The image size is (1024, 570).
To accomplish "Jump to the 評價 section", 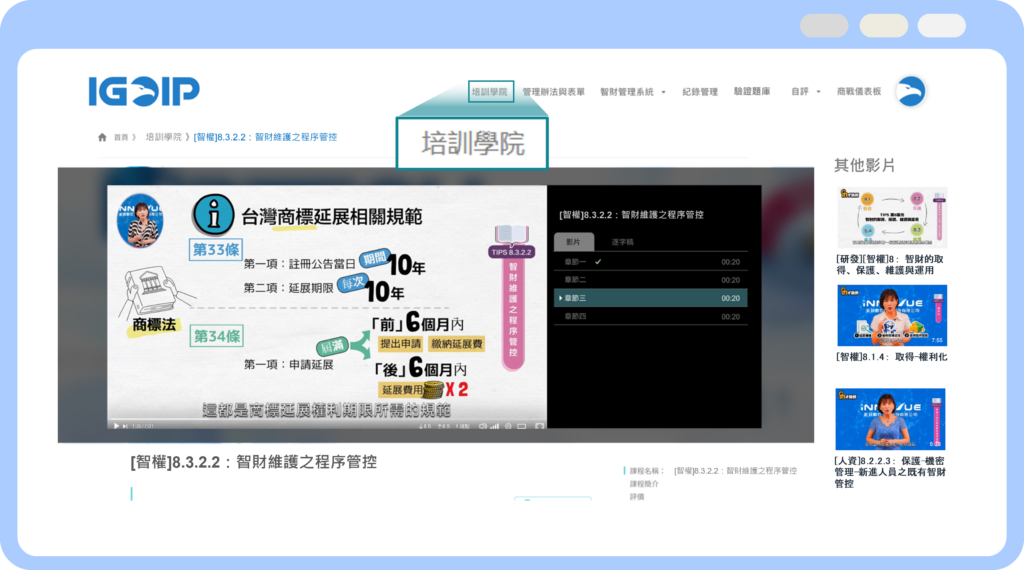I will [x=637, y=497].
